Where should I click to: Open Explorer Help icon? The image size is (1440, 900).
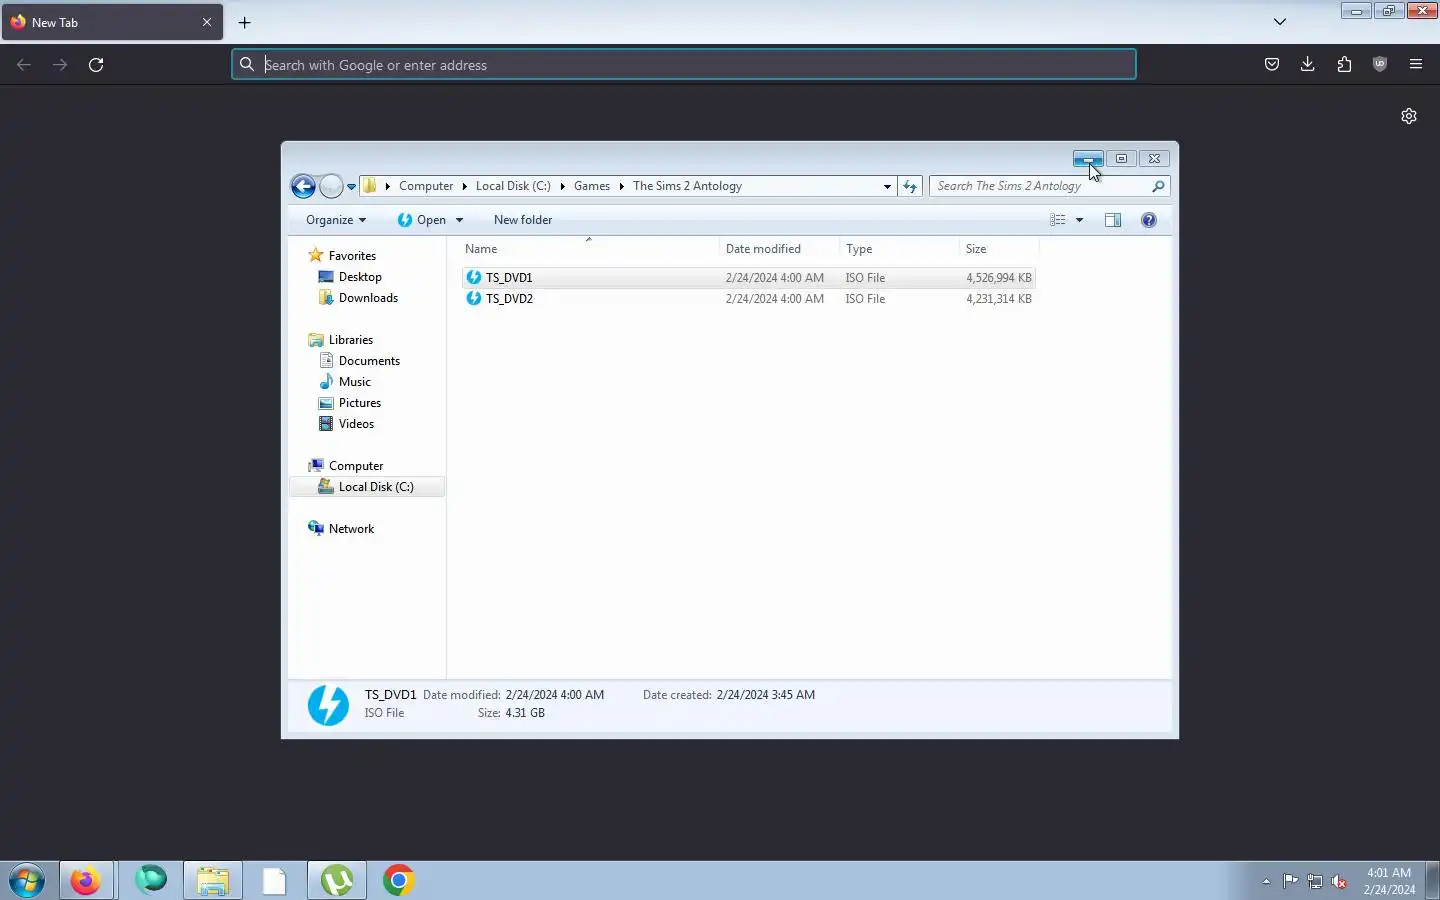coord(1149,220)
